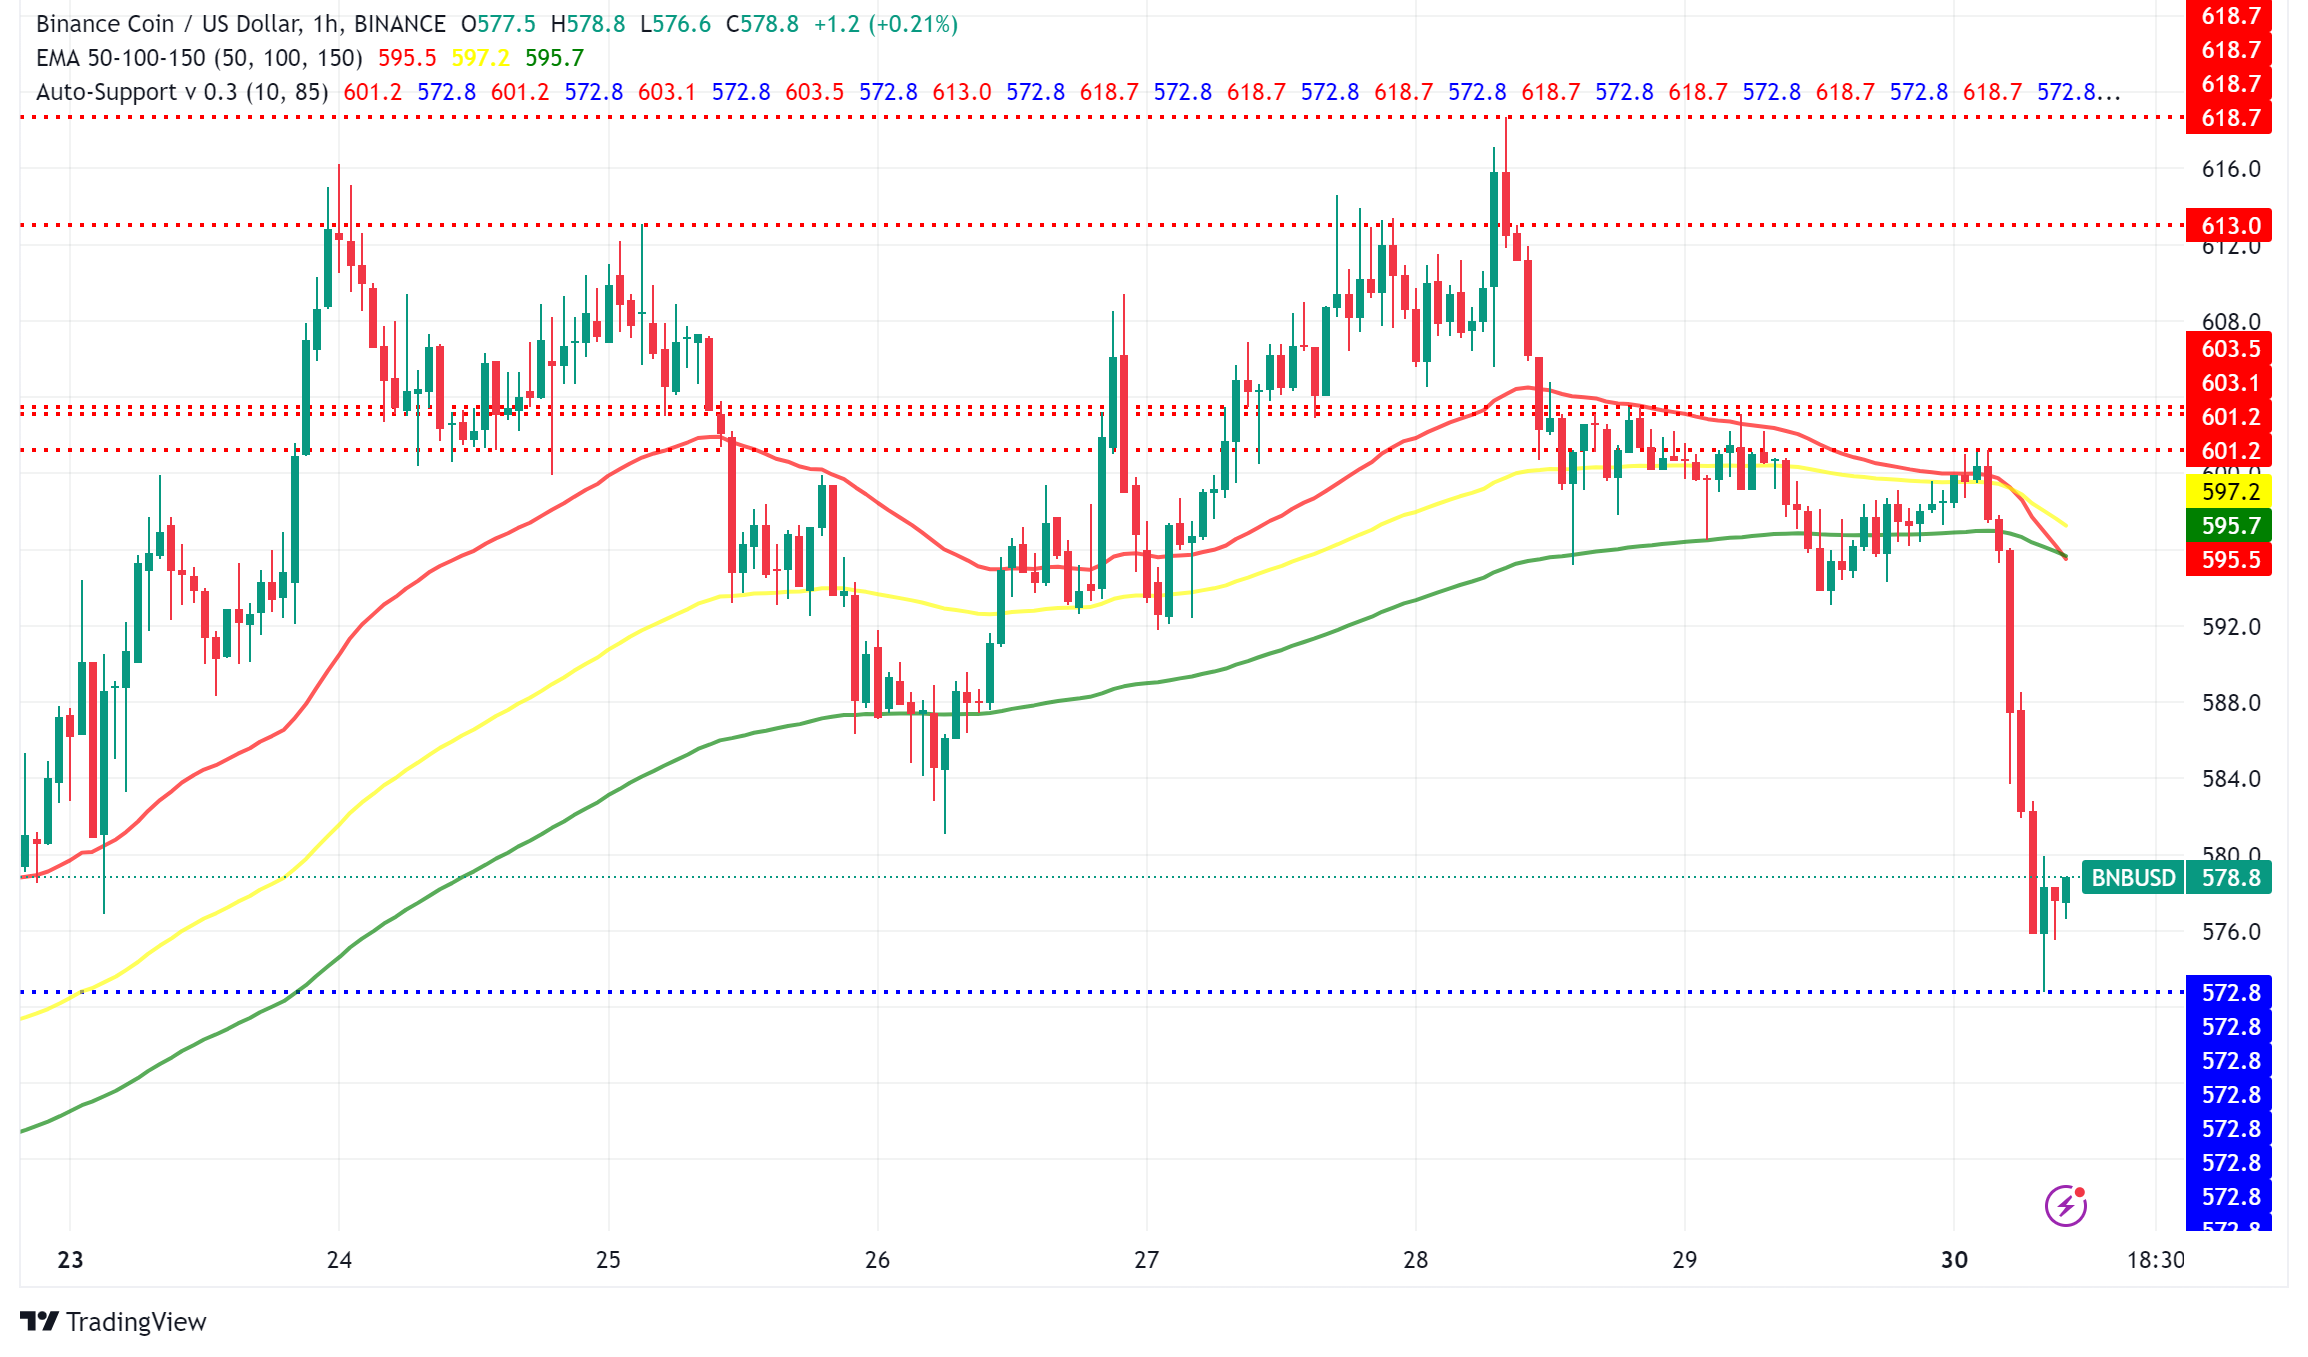
Task: Click the 576.0 price axis label
Action: (x=2230, y=932)
